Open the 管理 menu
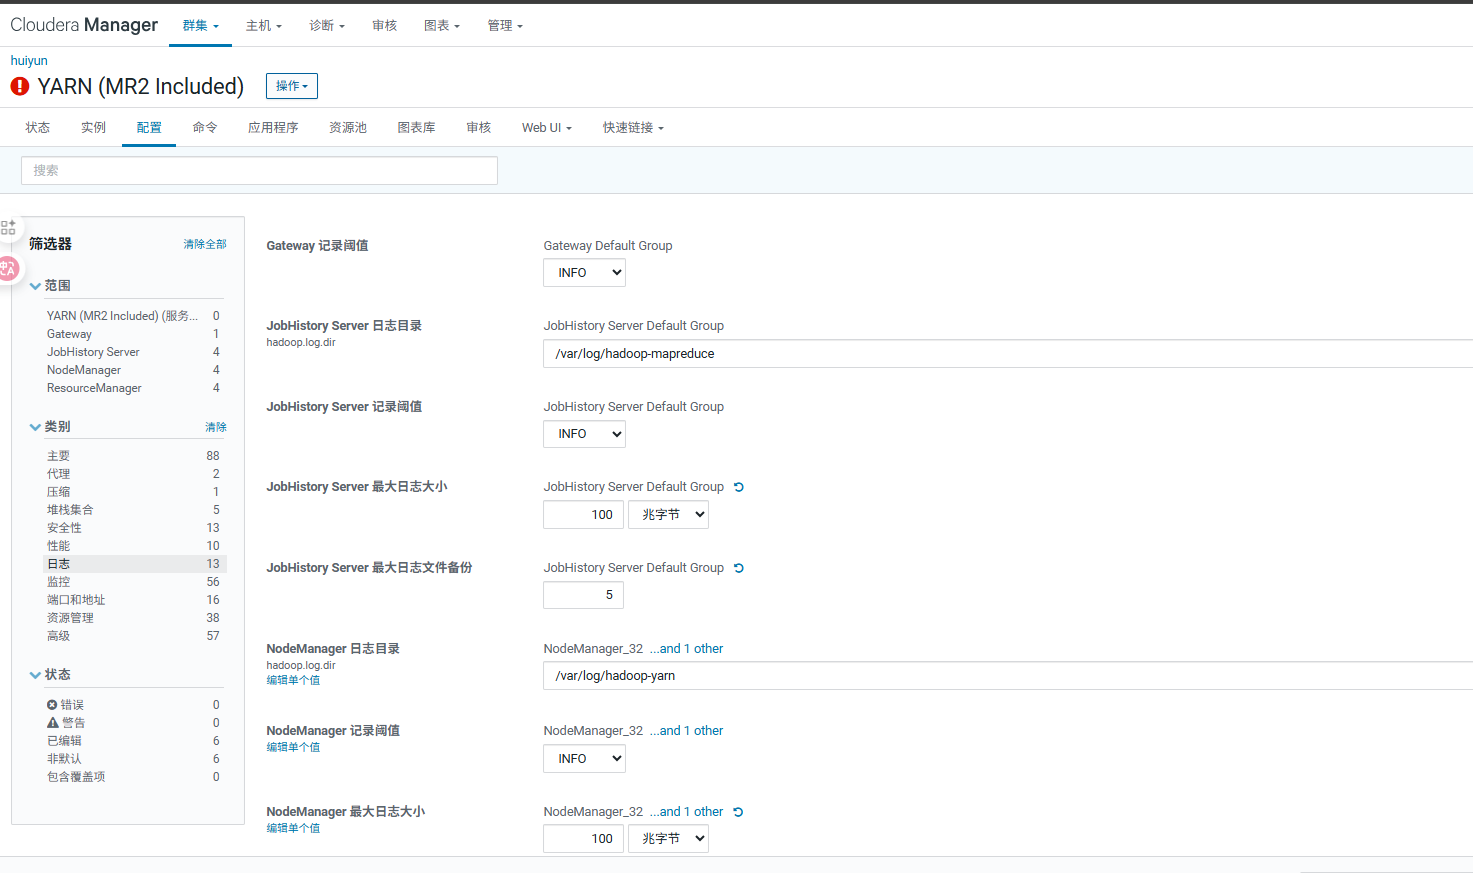 coord(505,26)
